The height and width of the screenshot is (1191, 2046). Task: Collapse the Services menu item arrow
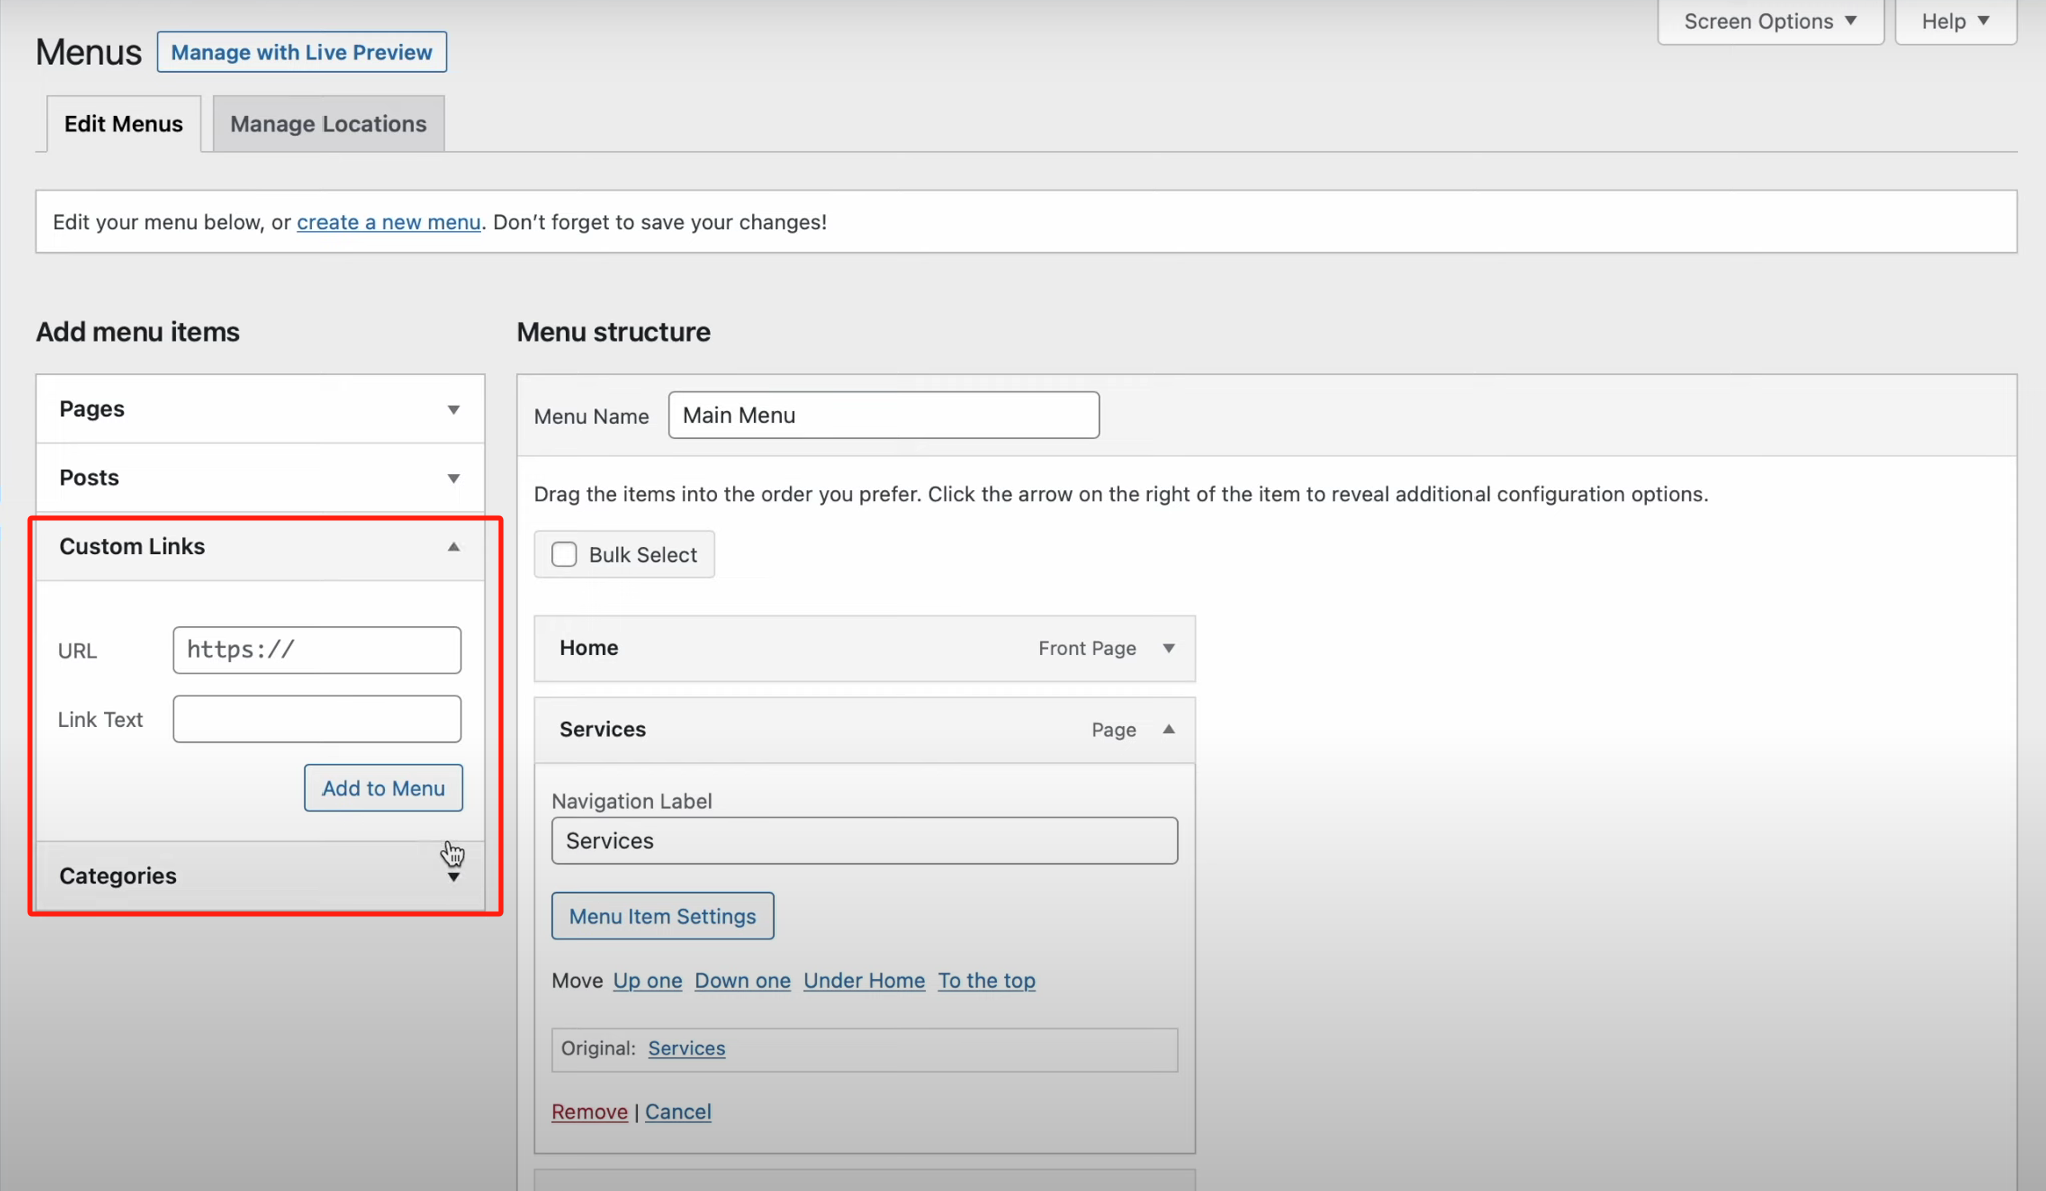(1168, 729)
